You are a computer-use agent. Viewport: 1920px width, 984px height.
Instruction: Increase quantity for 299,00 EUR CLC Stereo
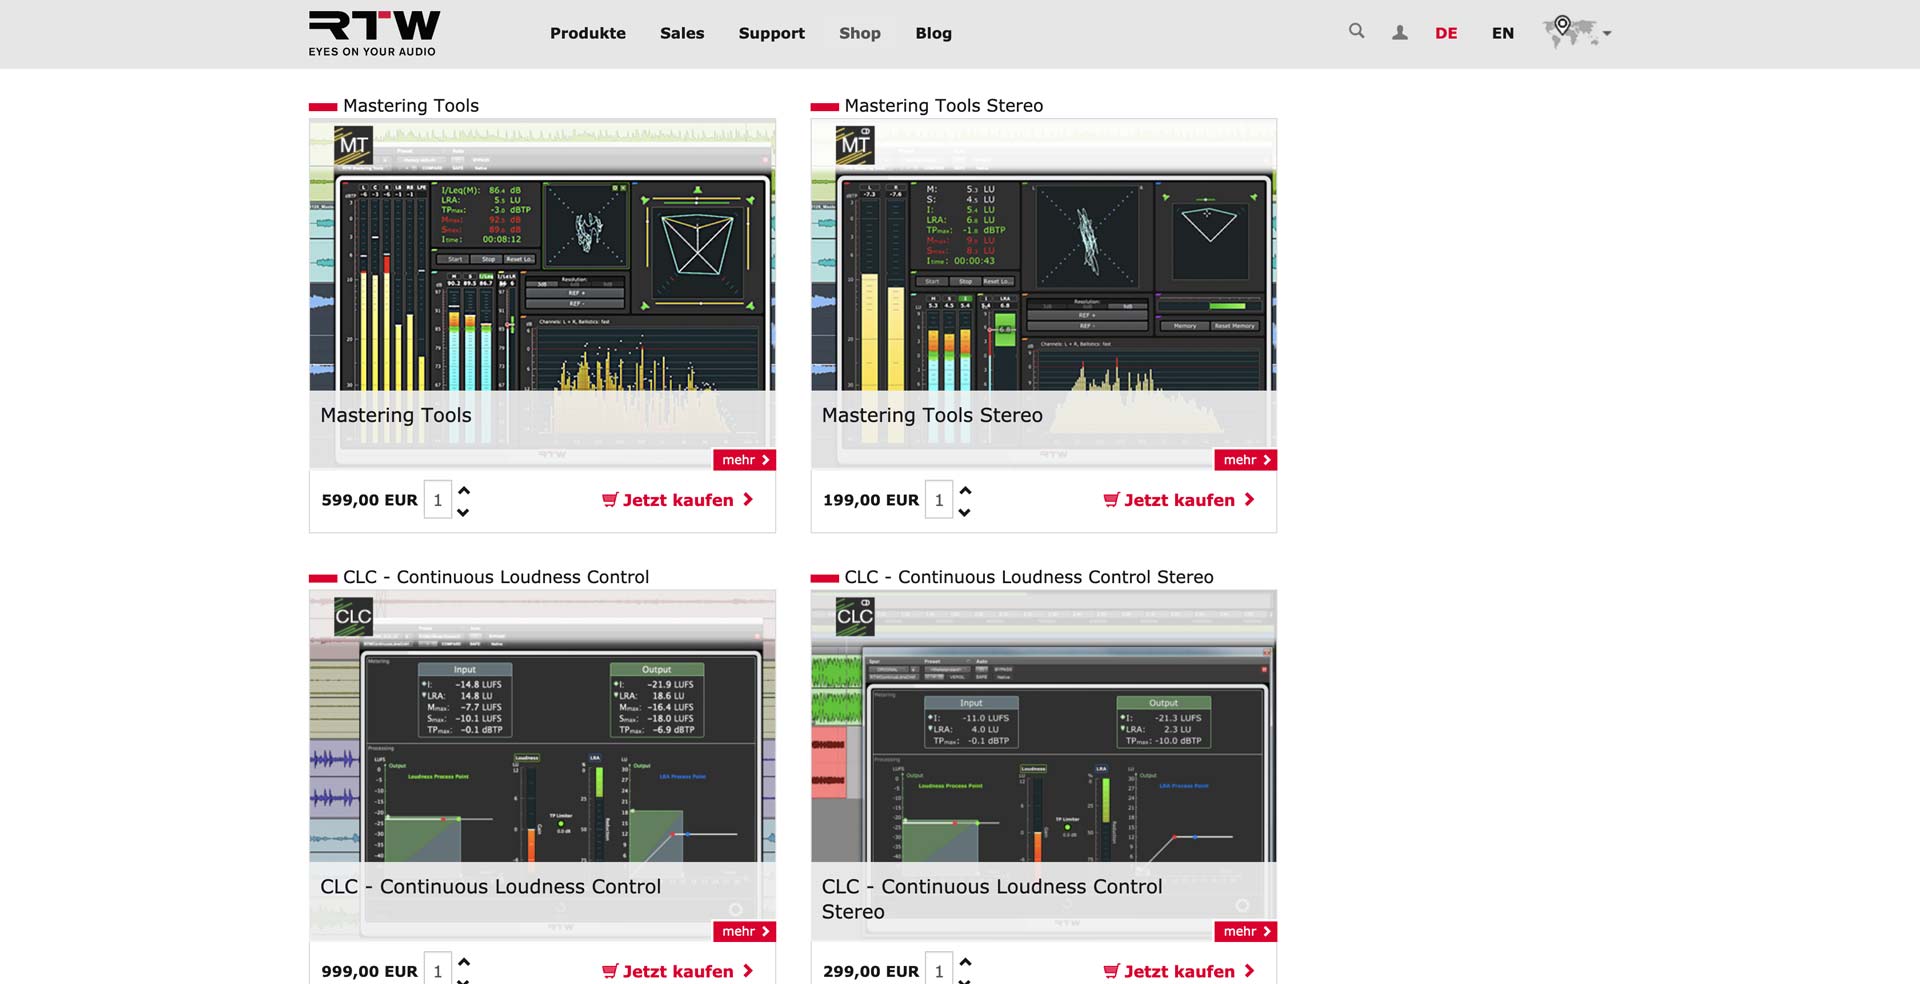964,961
